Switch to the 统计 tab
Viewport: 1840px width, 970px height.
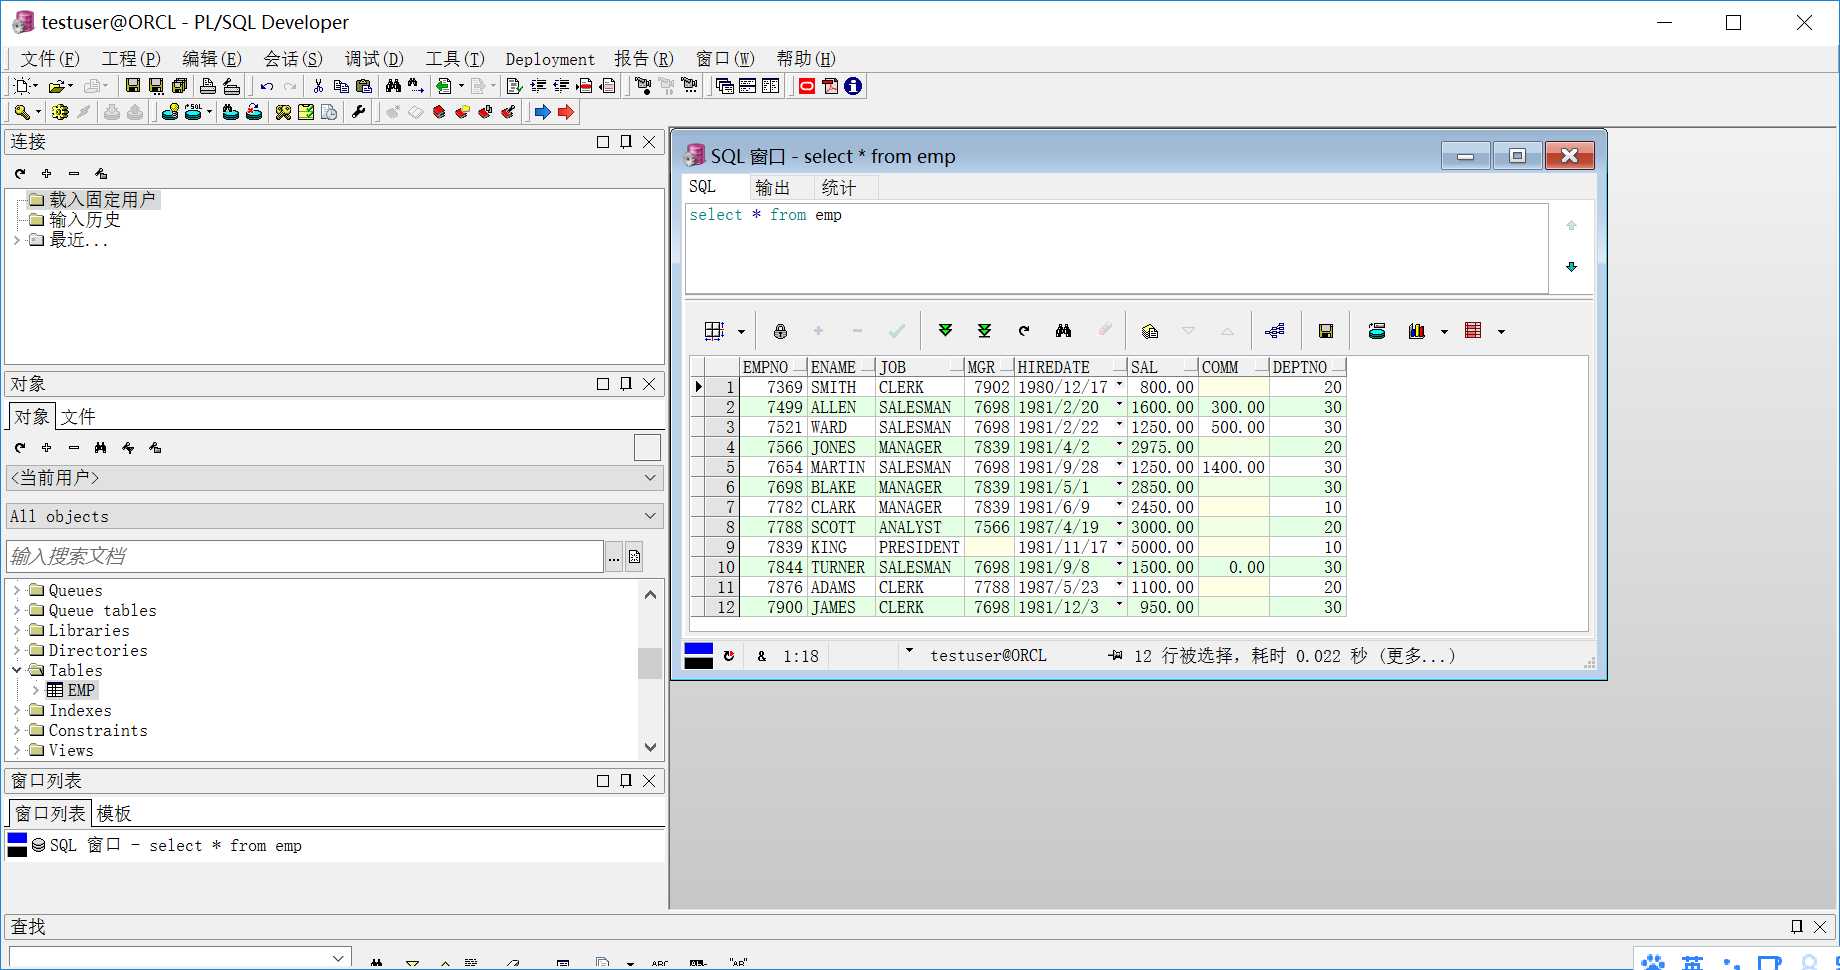(839, 187)
